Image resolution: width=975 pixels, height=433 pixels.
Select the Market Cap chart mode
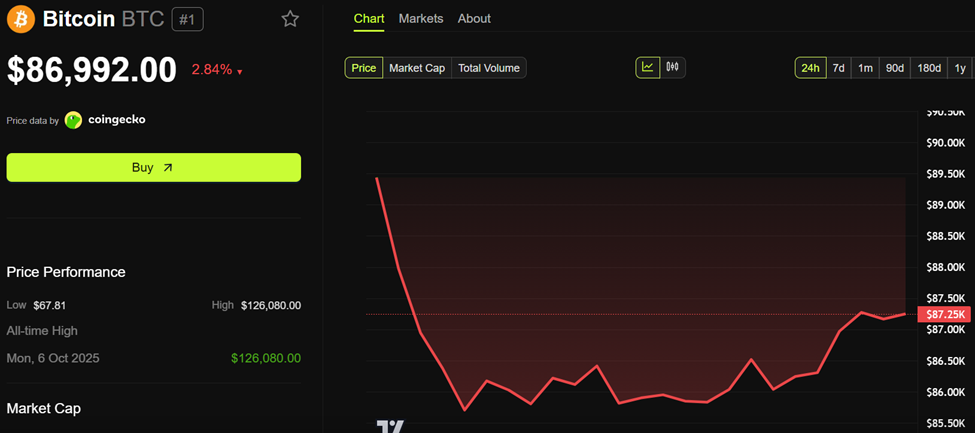(x=417, y=68)
